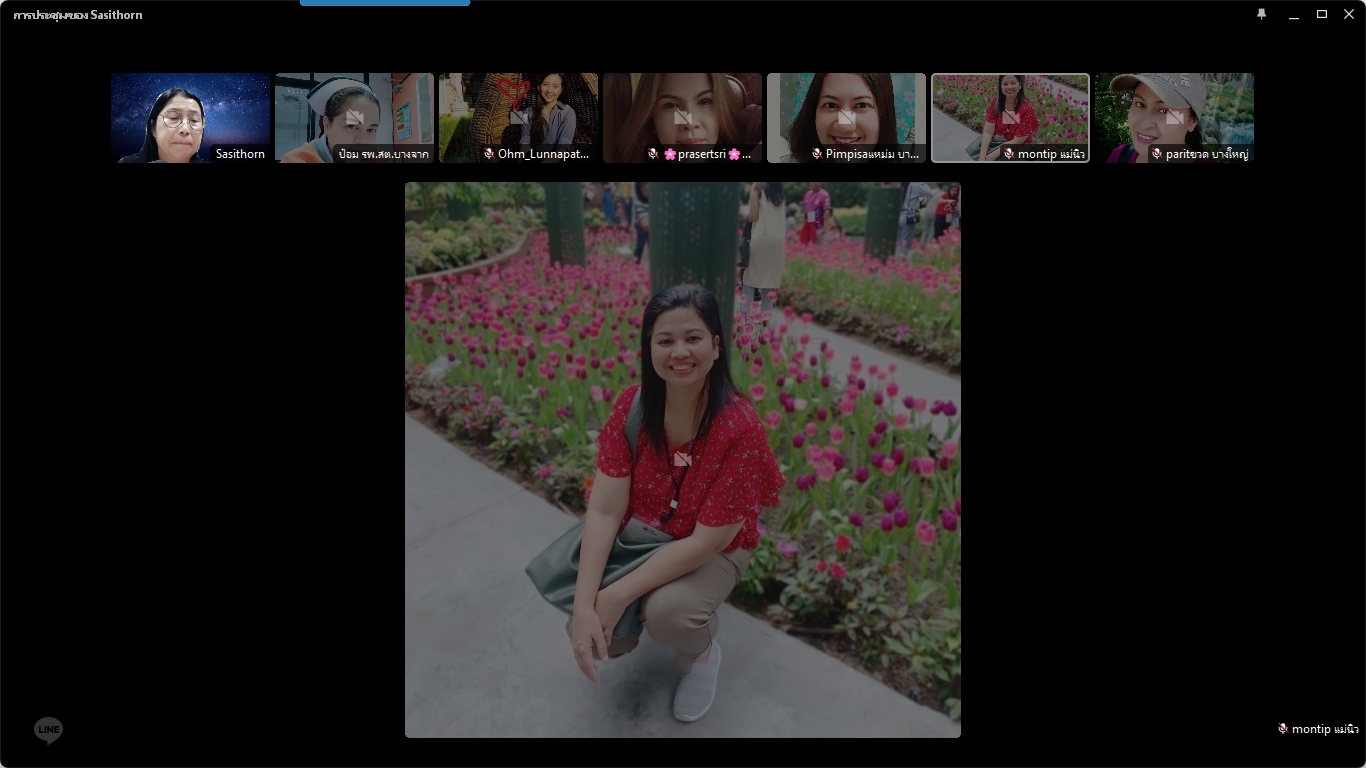Screen dimensions: 1366x768
Task: Click muted mic icon on prasertsri's tile
Action: tap(652, 154)
